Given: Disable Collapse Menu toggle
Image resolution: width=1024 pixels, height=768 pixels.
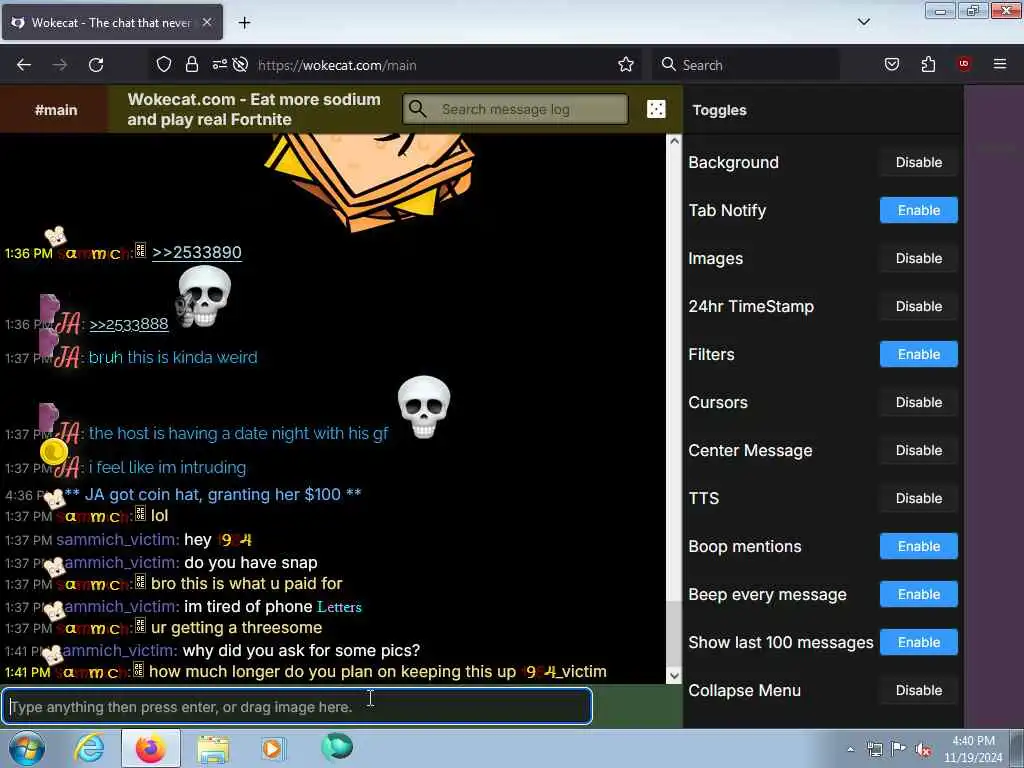Looking at the screenshot, I should [x=918, y=690].
